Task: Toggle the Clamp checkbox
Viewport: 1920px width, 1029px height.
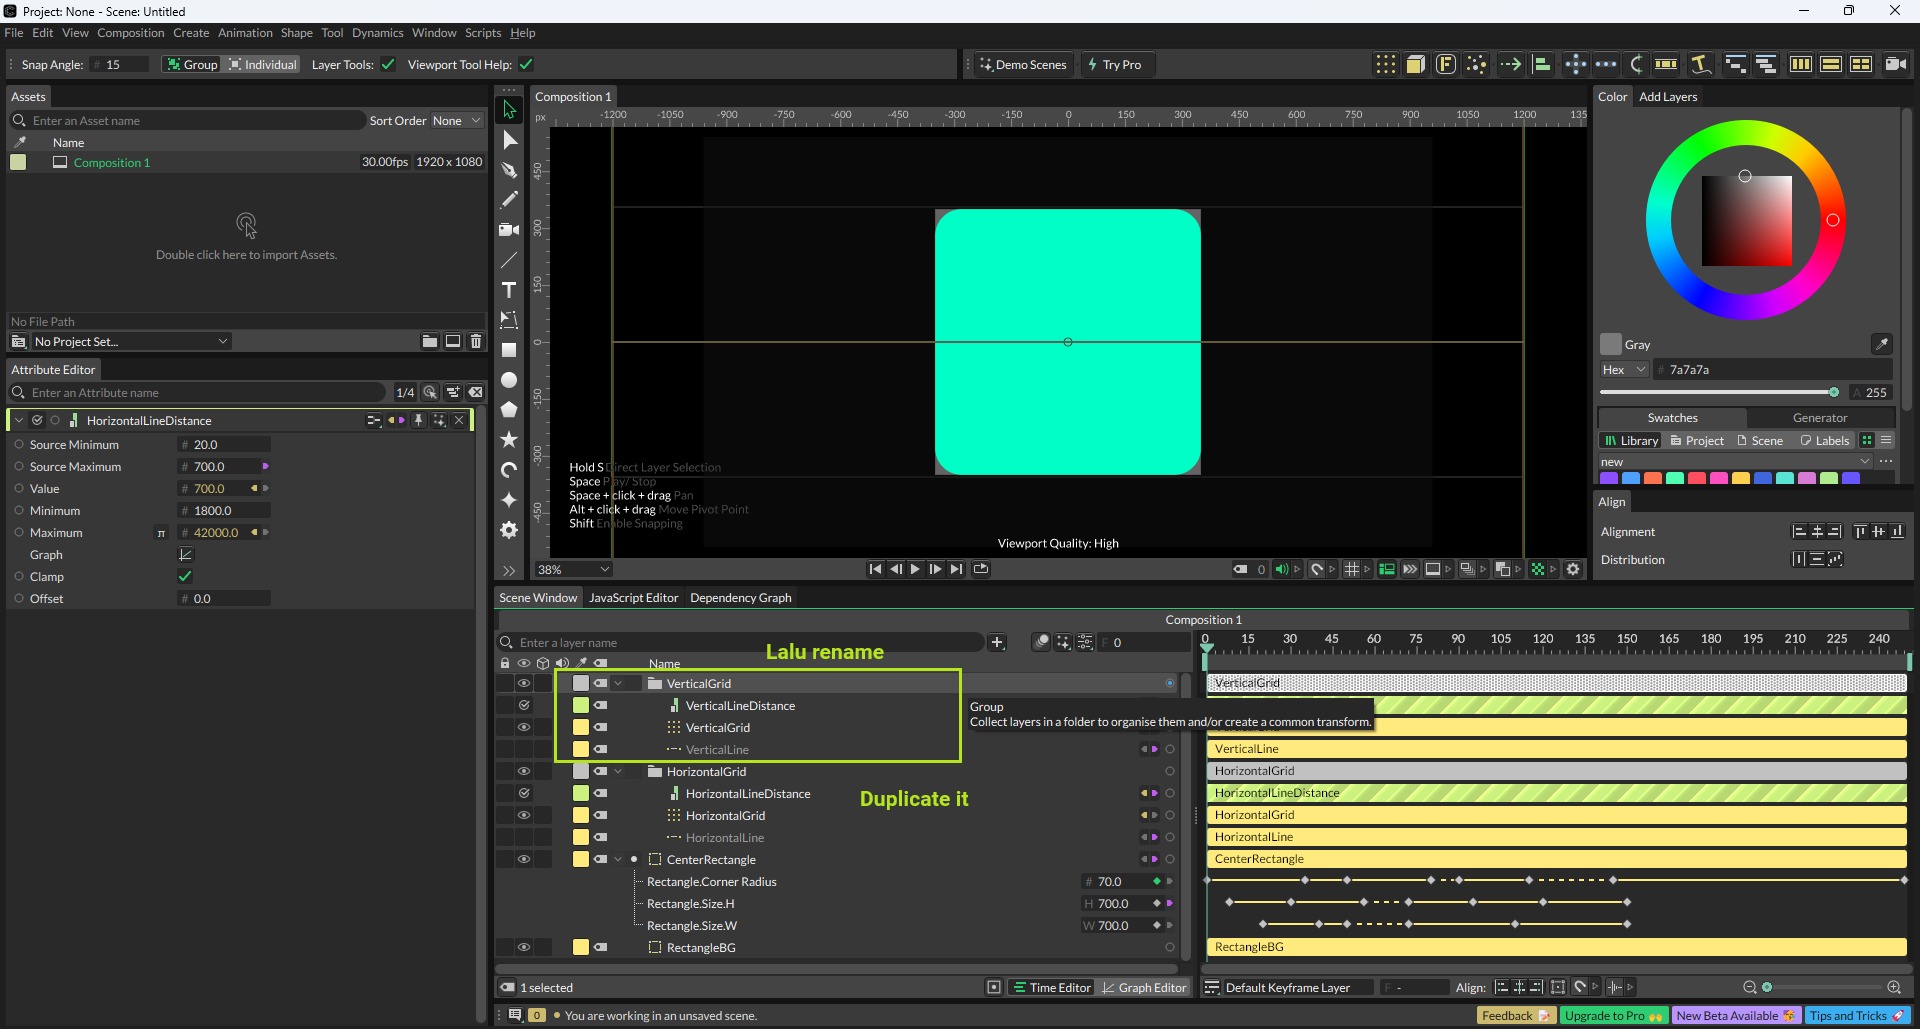Action: coord(185,577)
